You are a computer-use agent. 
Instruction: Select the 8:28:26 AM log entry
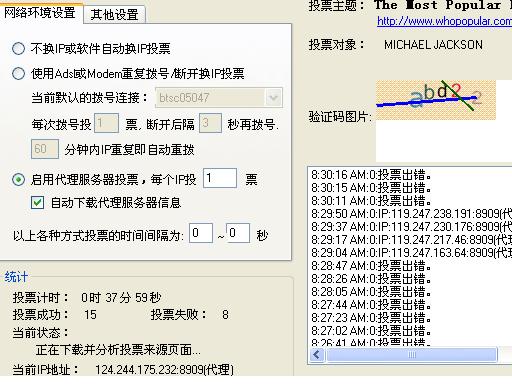(371, 279)
